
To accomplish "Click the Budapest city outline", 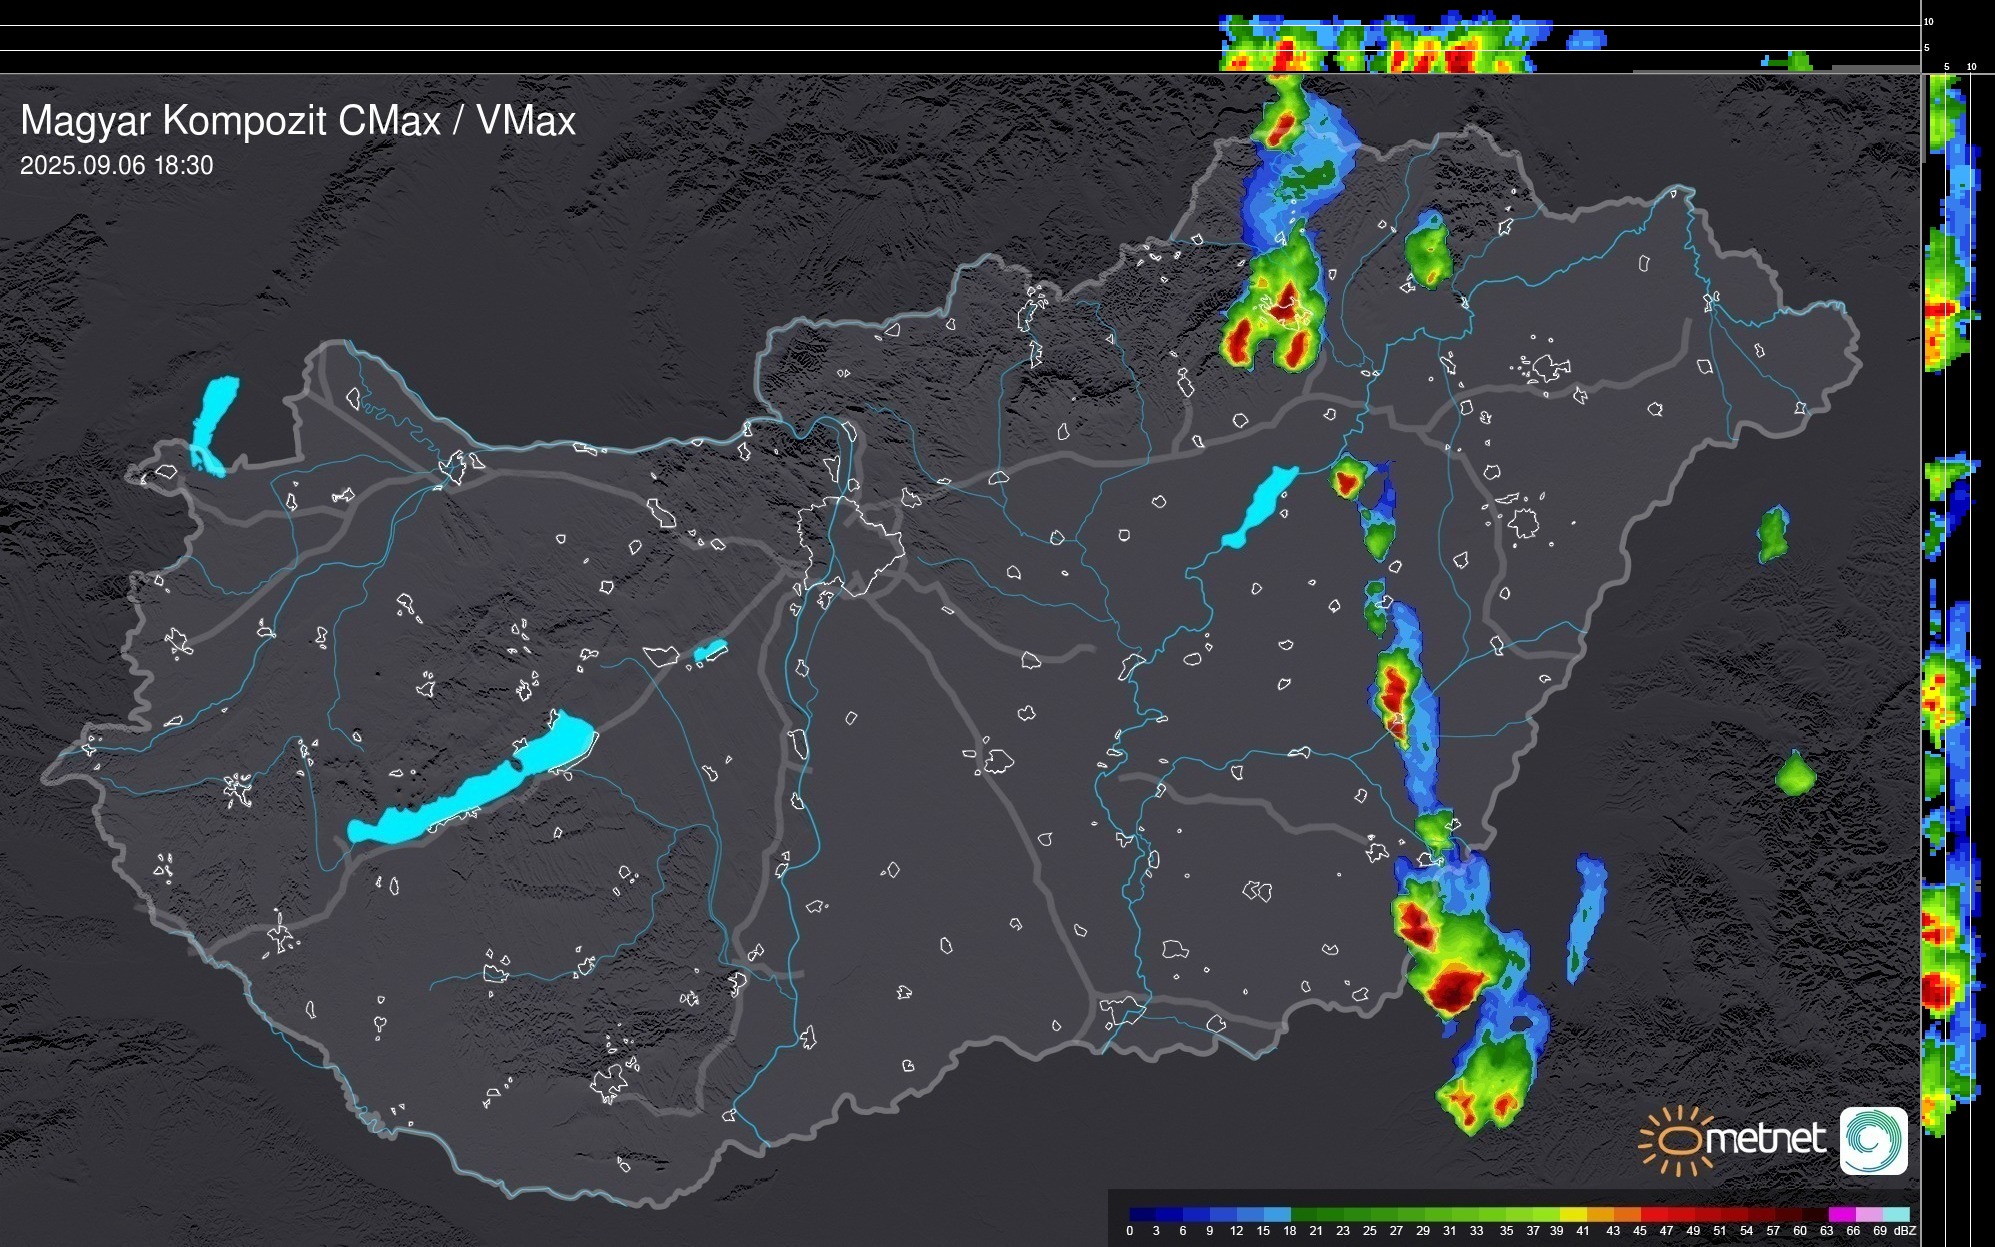I will pyautogui.click(x=850, y=545).
